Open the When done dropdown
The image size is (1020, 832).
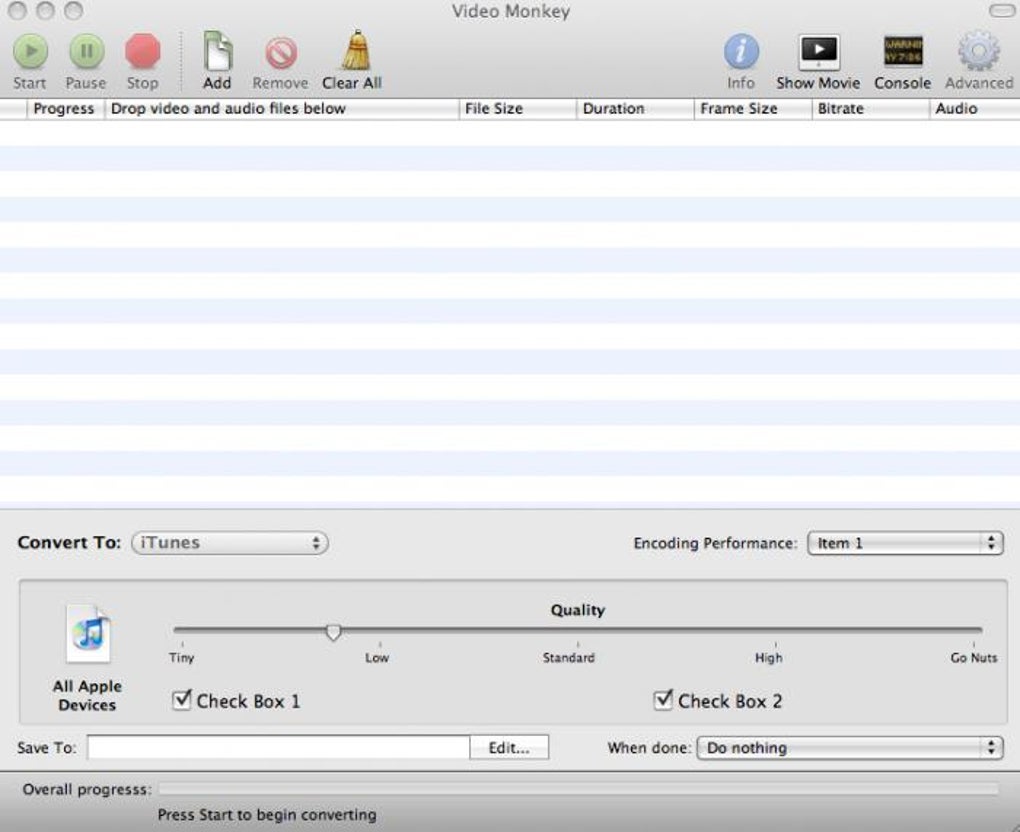click(850, 747)
